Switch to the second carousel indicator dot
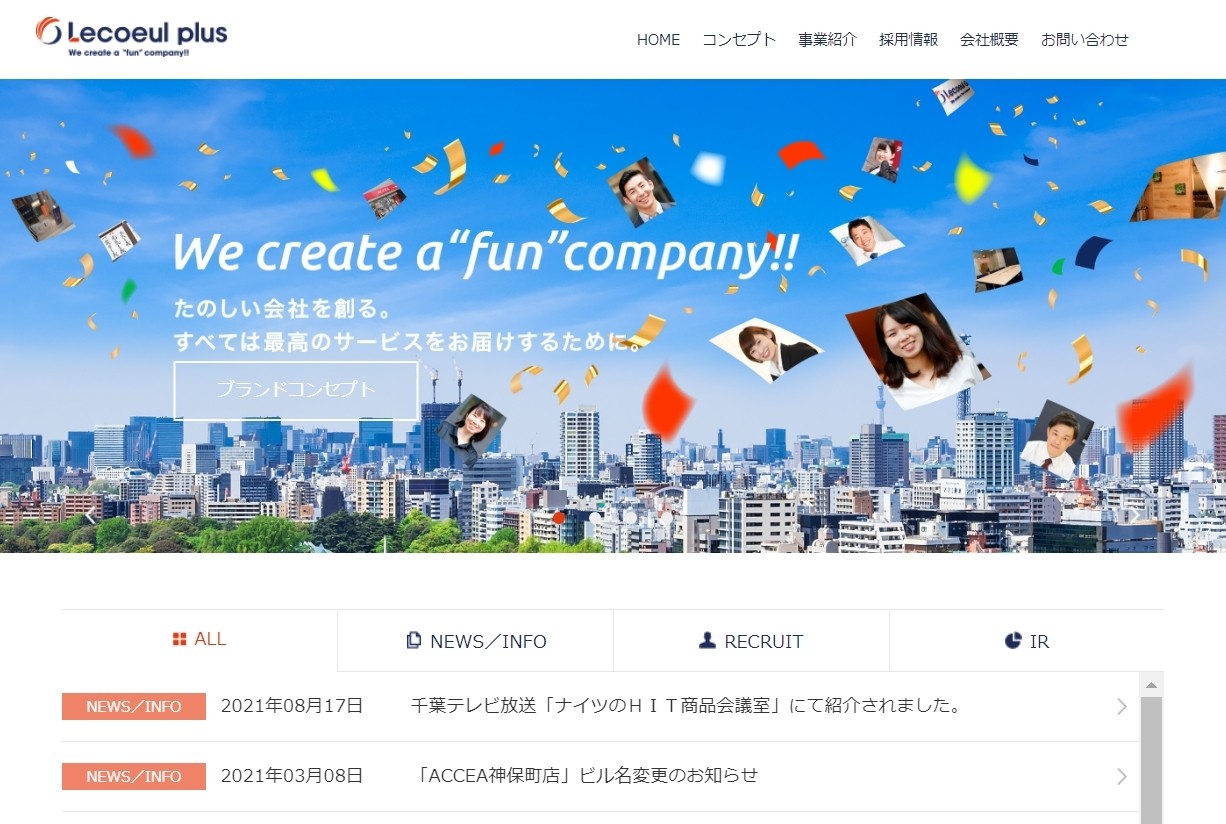 point(594,517)
